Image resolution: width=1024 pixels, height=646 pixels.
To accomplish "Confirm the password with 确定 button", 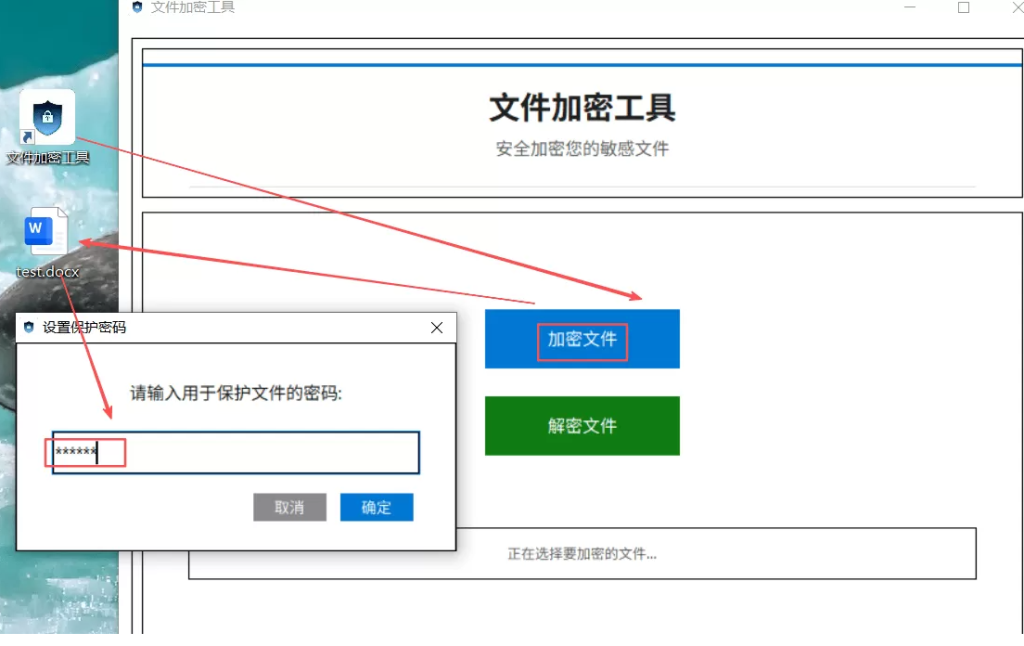I will point(377,508).
